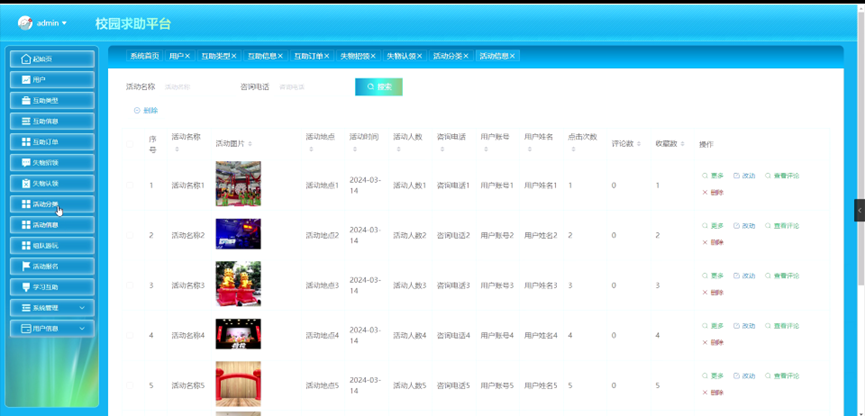Sort the 咨询电话 column

(442, 149)
